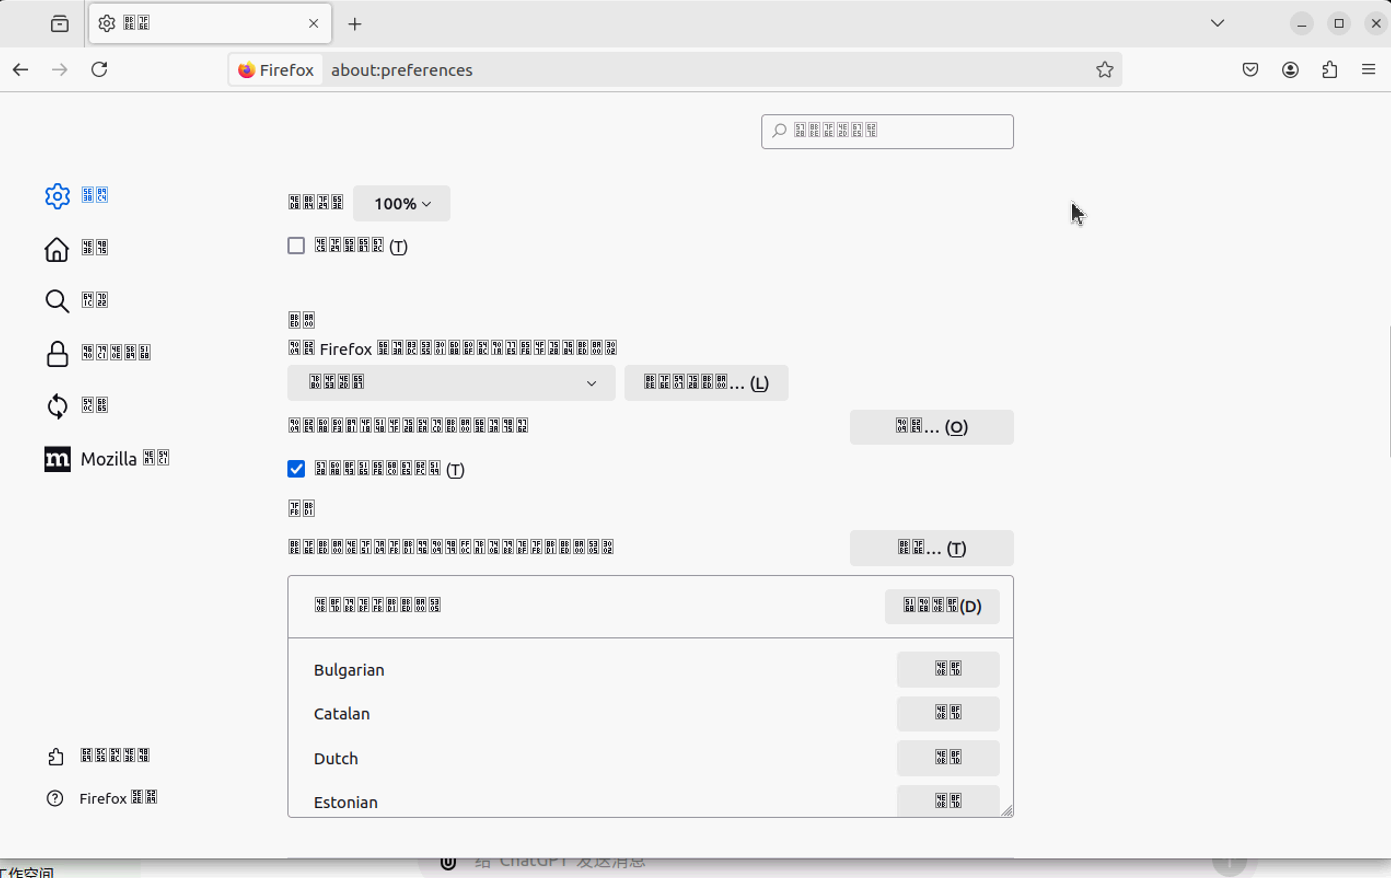The height and width of the screenshot is (878, 1391).
Task: Untick the checked checkbox marked (T)
Action: pyautogui.click(x=296, y=469)
